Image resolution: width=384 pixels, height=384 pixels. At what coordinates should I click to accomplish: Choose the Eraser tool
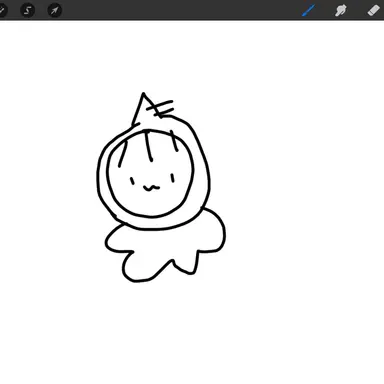click(x=373, y=10)
